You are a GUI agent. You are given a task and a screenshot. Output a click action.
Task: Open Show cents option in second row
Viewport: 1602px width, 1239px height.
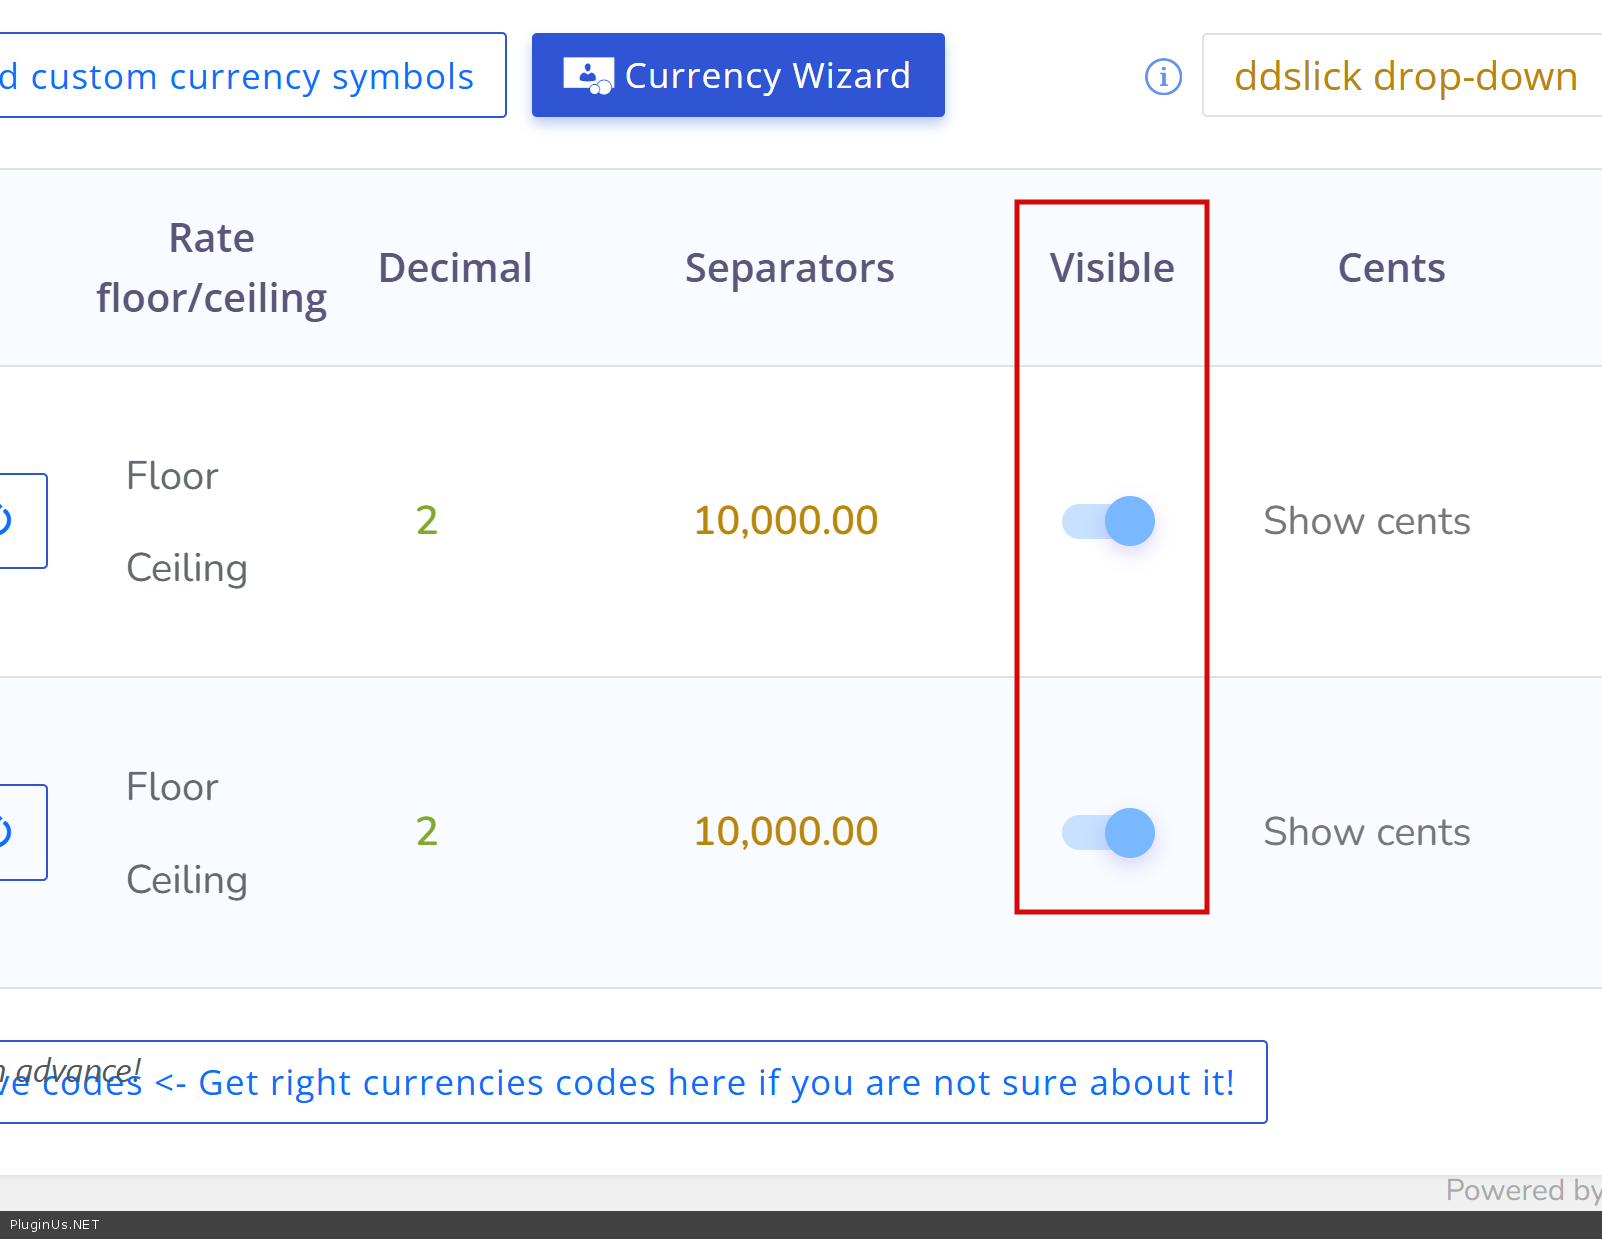(1366, 832)
